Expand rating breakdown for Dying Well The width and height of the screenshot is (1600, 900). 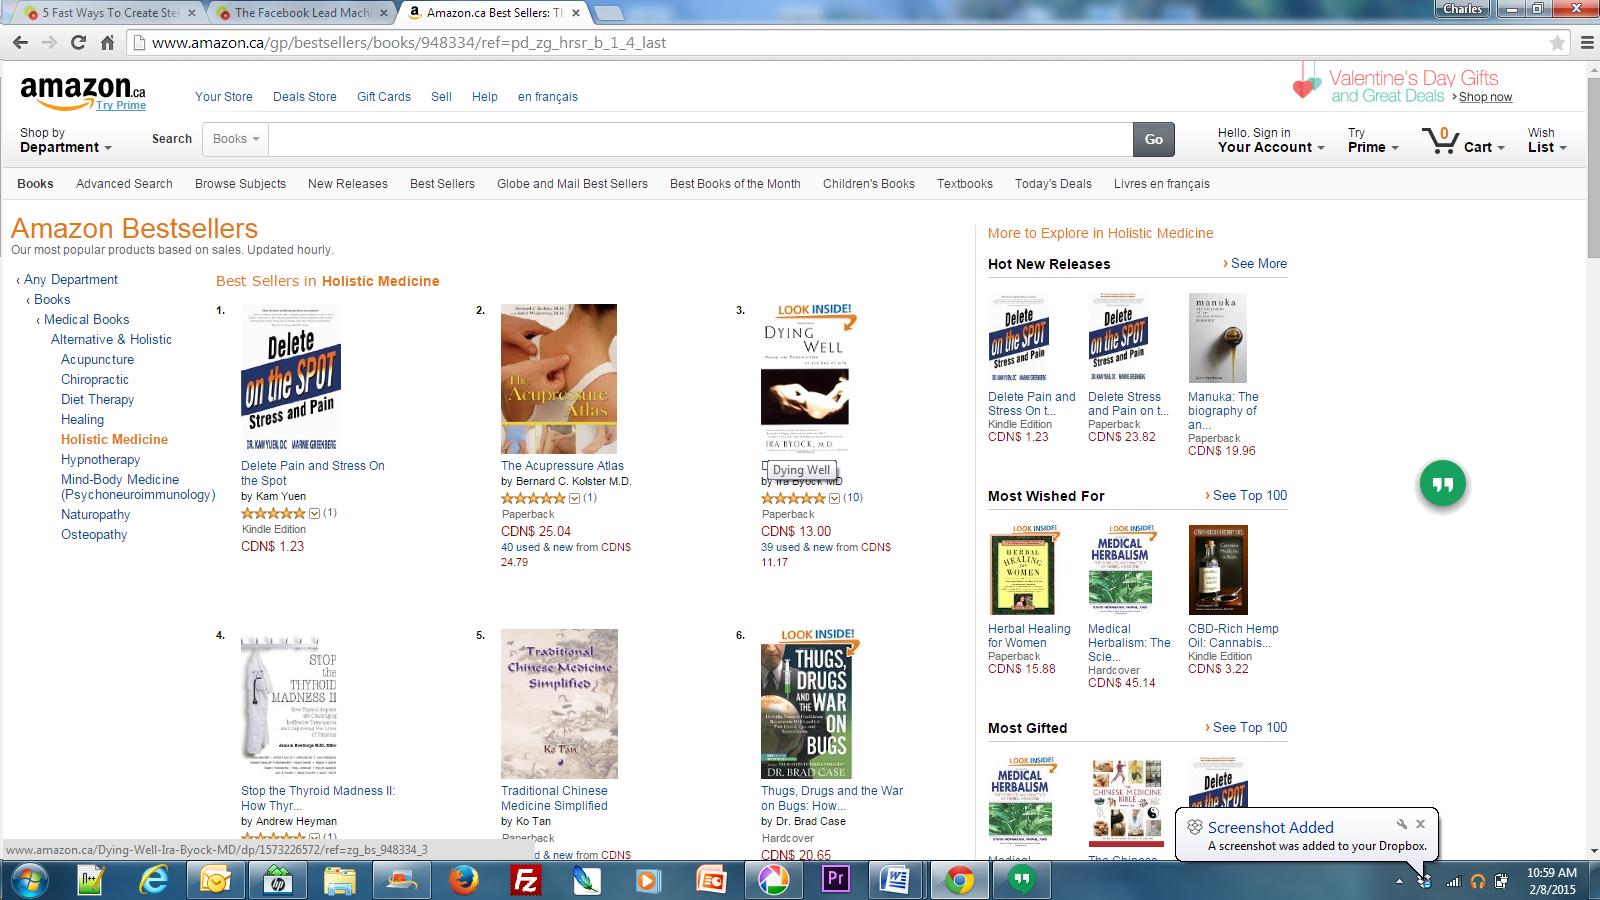pyautogui.click(x=834, y=498)
